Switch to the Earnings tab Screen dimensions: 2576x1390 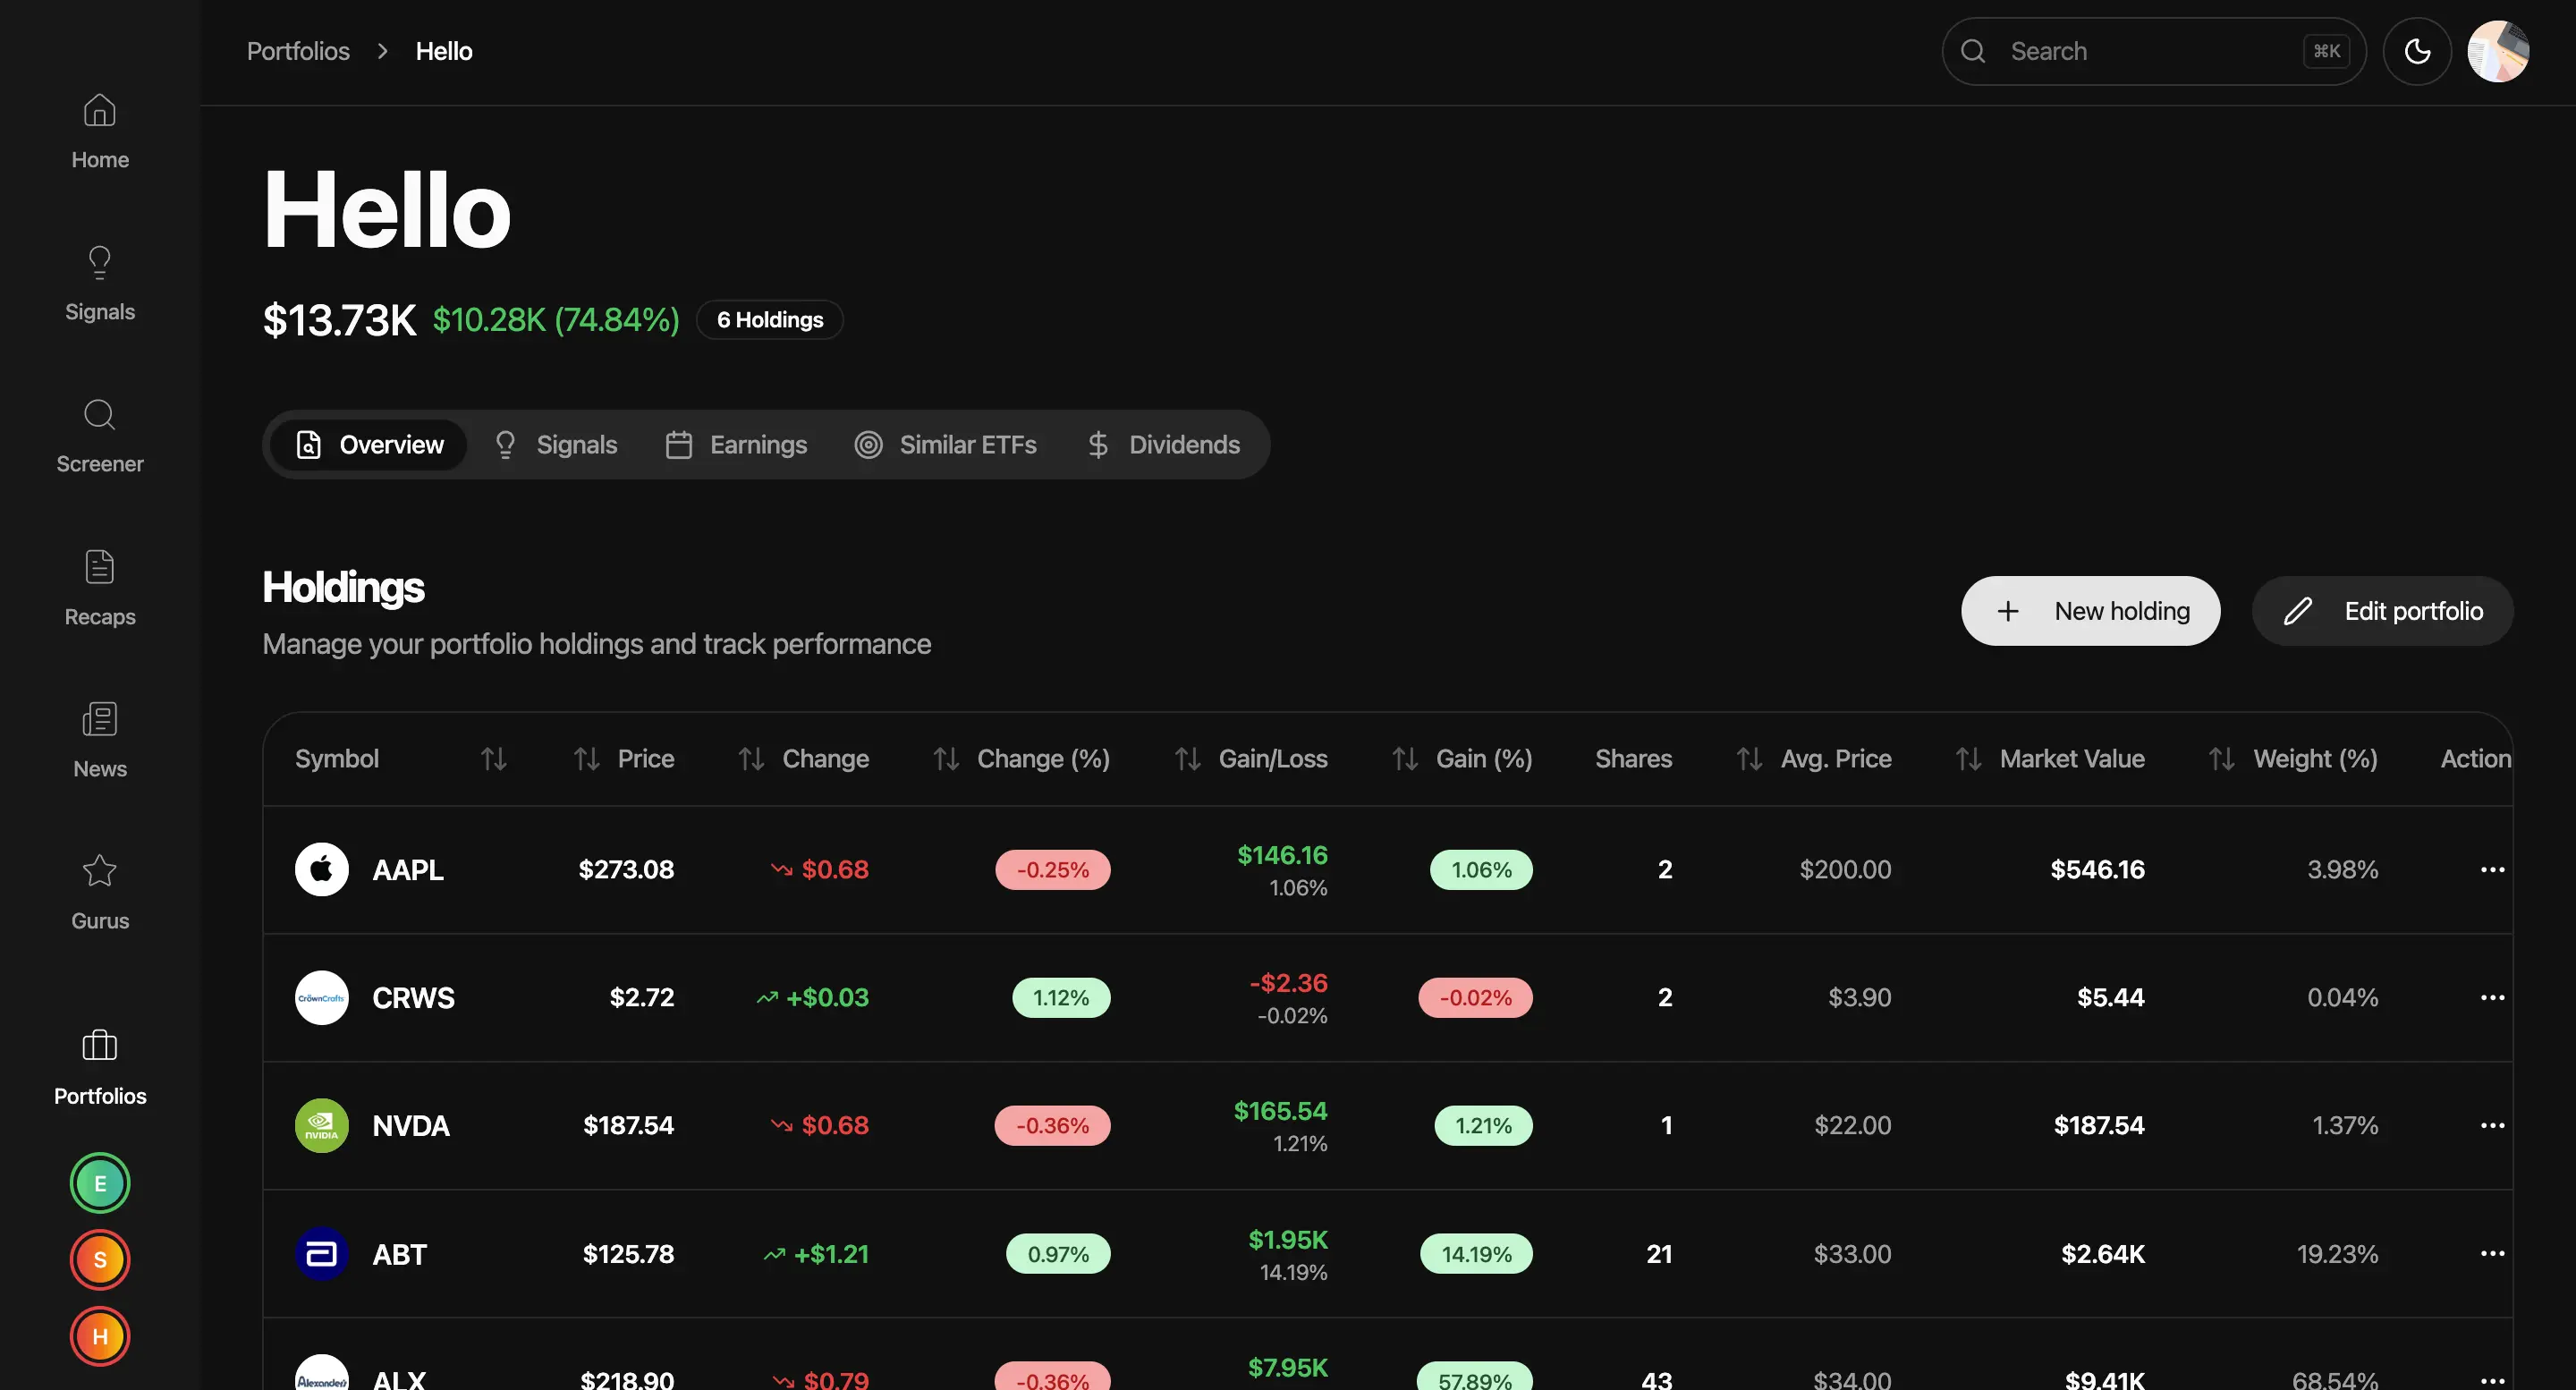point(736,444)
